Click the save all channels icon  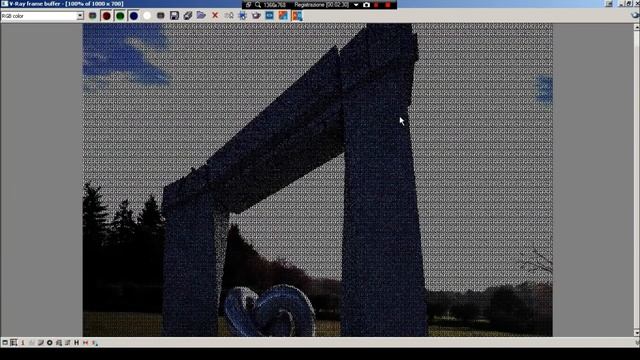pyautogui.click(x=188, y=16)
